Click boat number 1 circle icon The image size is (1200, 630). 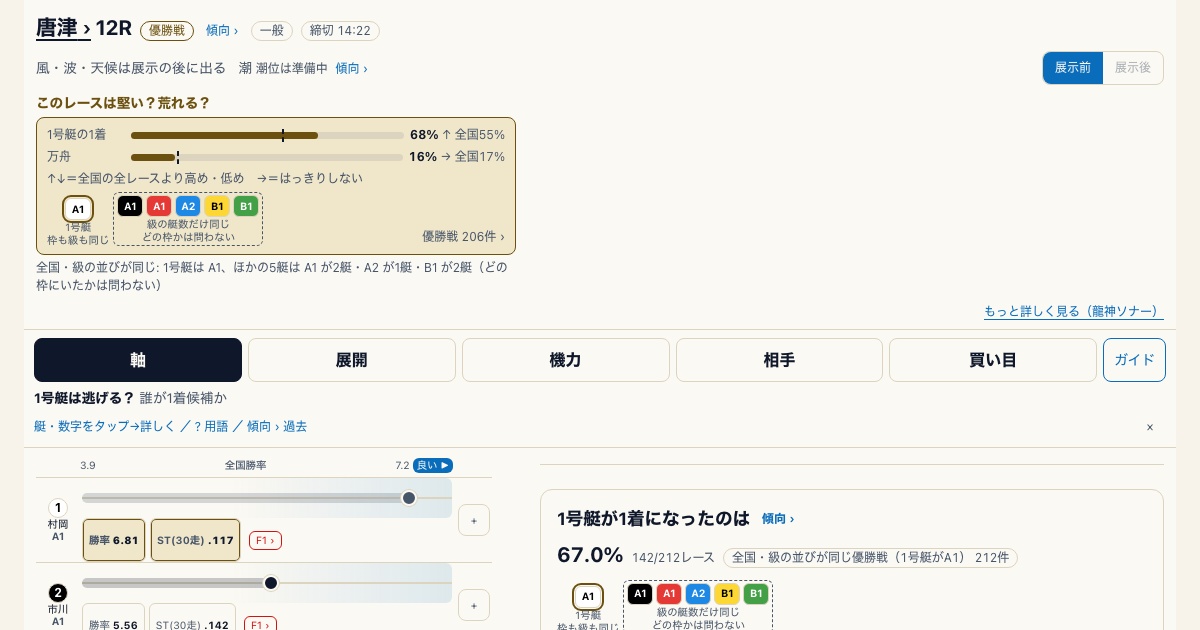pos(58,508)
